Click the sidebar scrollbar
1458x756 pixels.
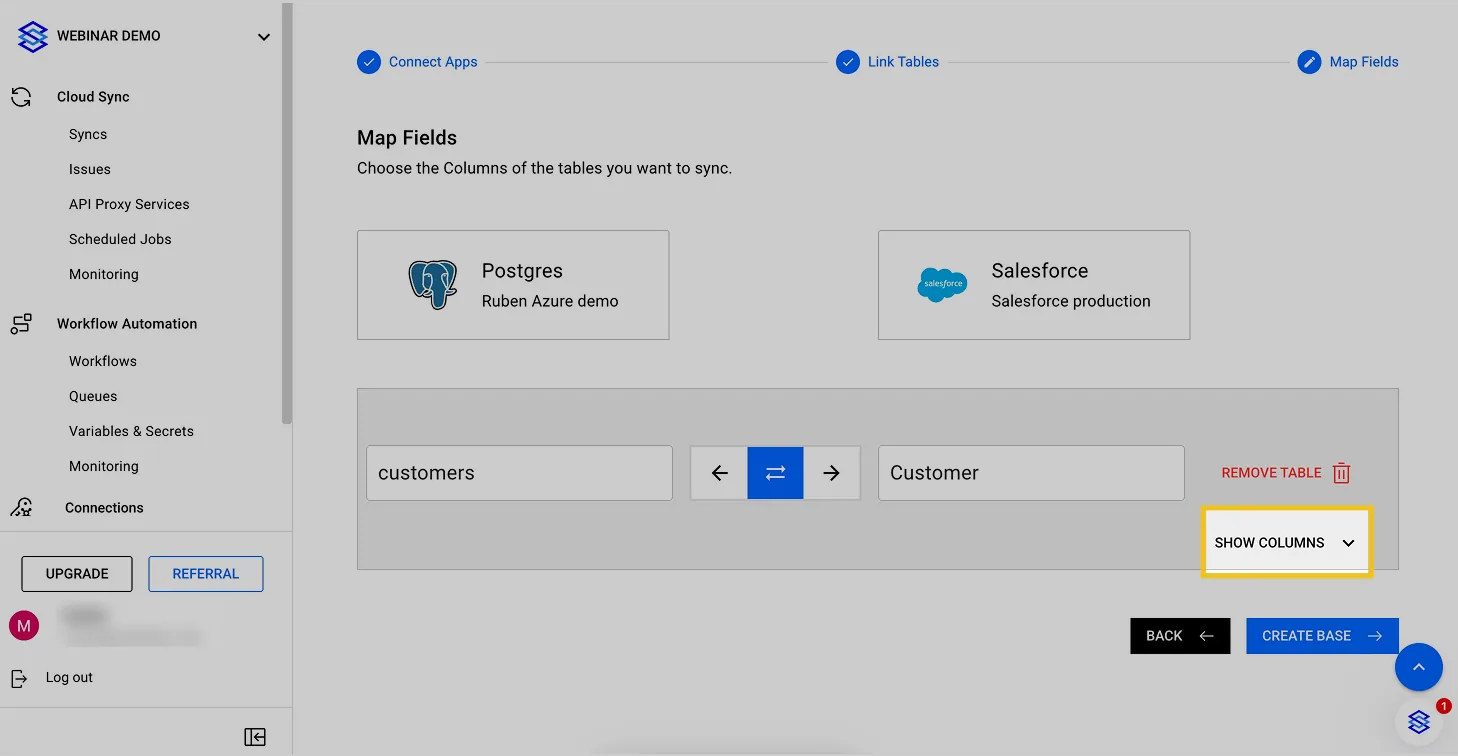288,214
